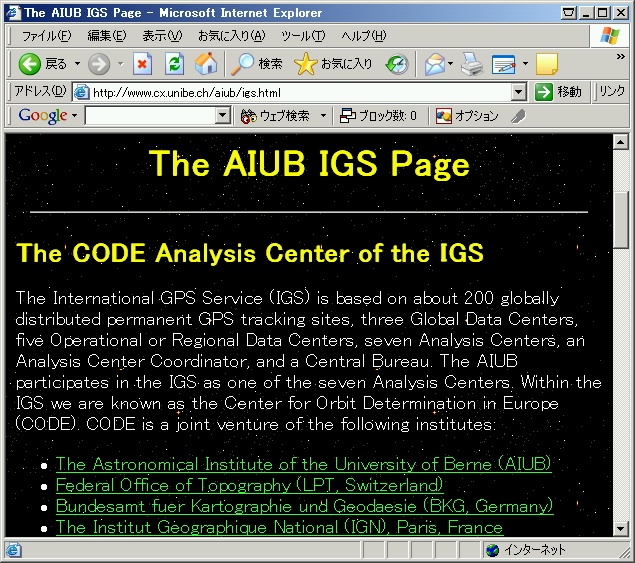This screenshot has width=635, height=563.
Task: Go to Home page icon
Action: coord(206,64)
